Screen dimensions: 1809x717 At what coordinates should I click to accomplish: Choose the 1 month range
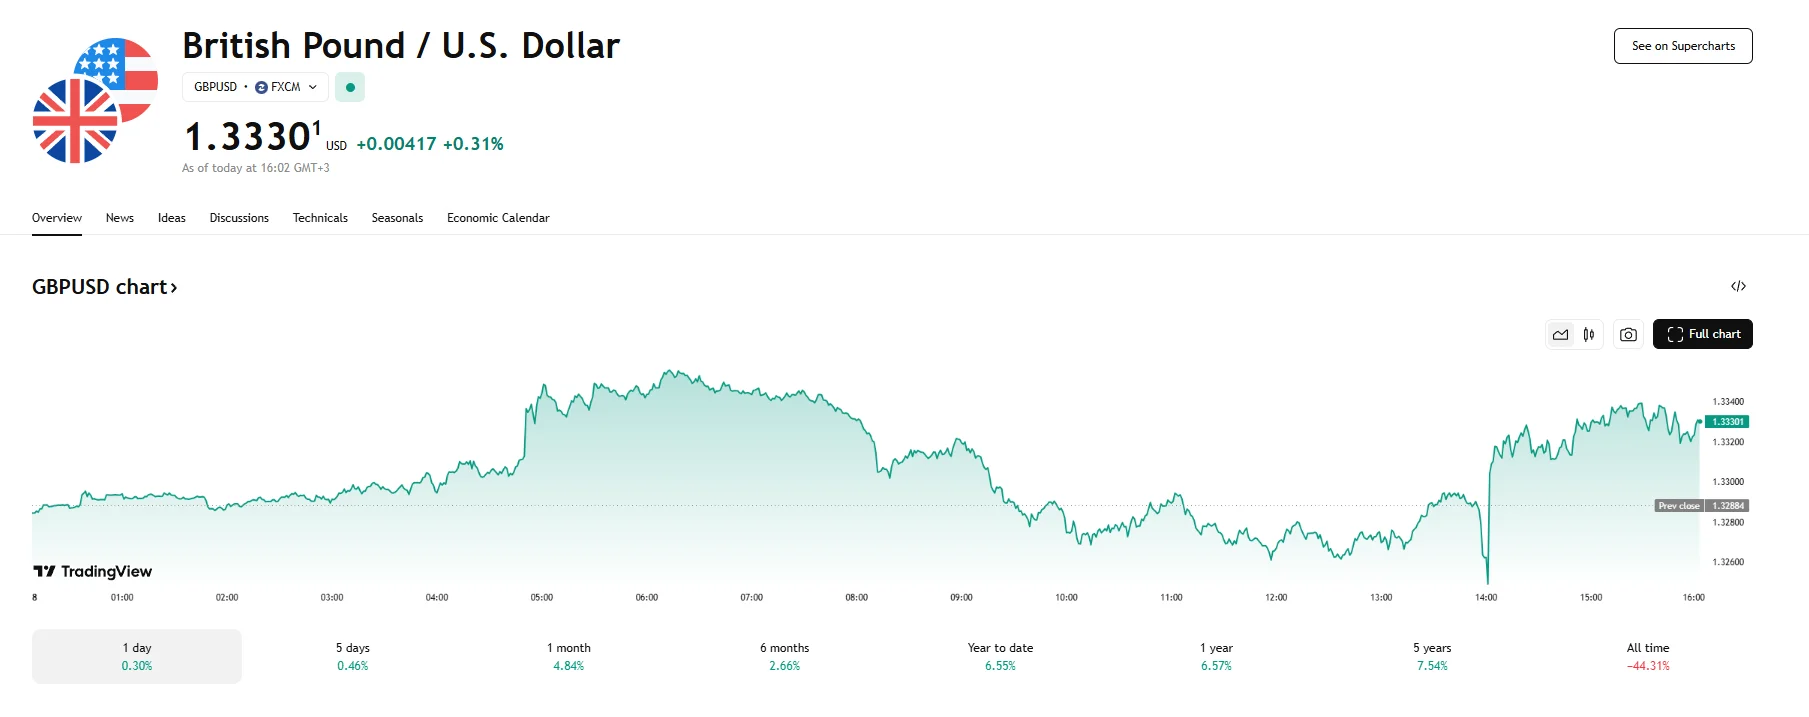point(568,656)
